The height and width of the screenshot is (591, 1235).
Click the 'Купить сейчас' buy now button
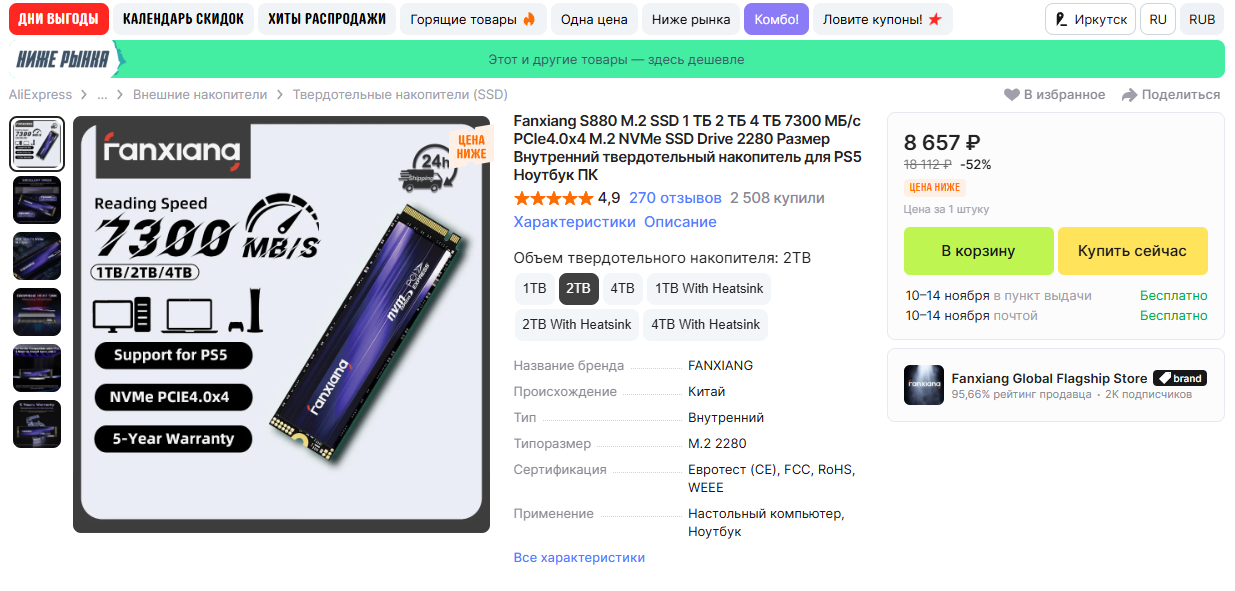[x=1132, y=251]
